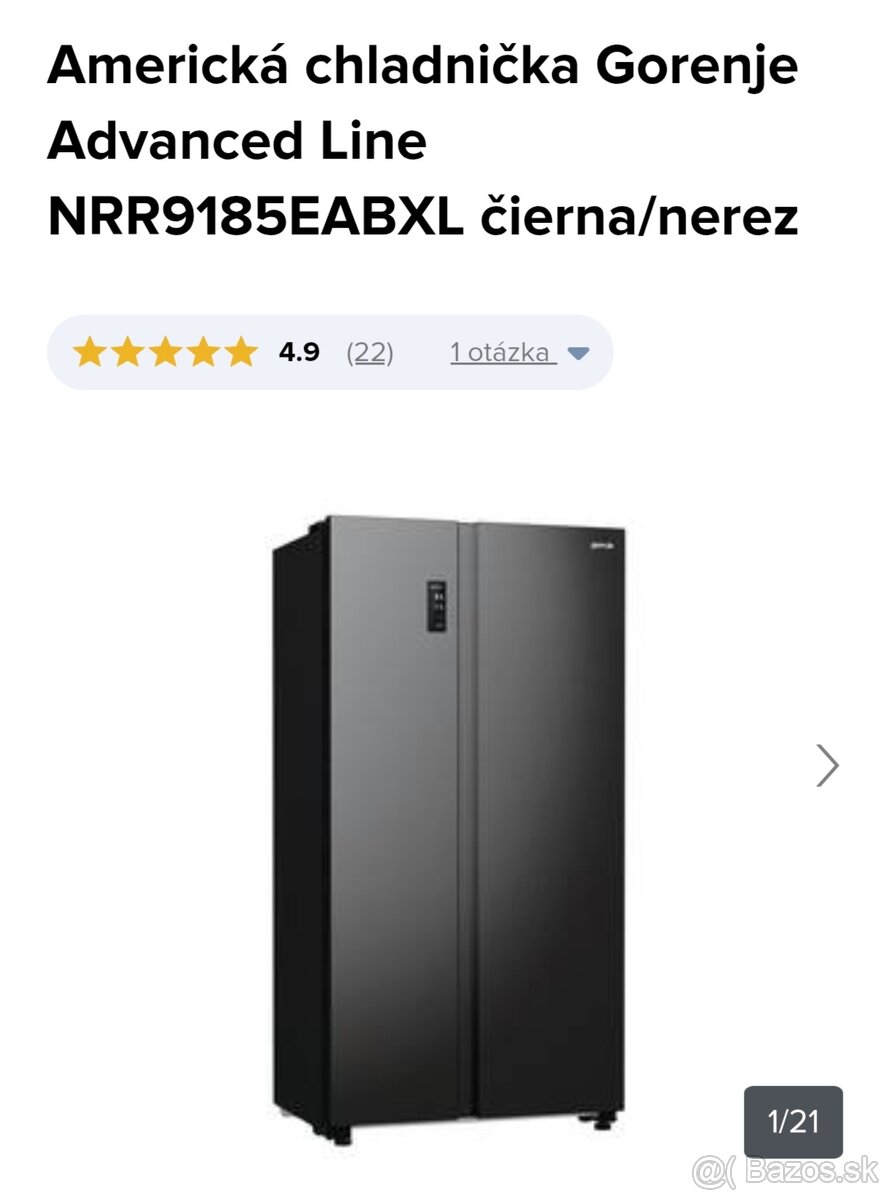Screen dimensions: 890x1200
Task: Click the Bazos.sk watermark
Action: [x=786, y=1169]
